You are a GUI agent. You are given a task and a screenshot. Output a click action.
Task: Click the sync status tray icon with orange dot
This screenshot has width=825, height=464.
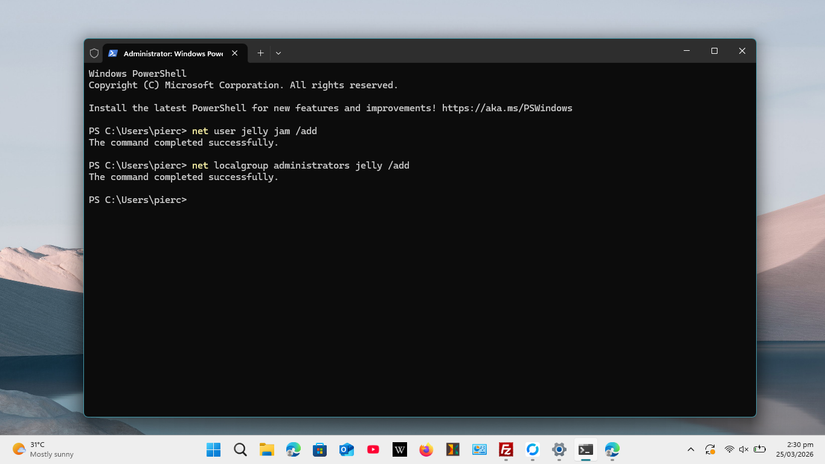[x=710, y=449]
